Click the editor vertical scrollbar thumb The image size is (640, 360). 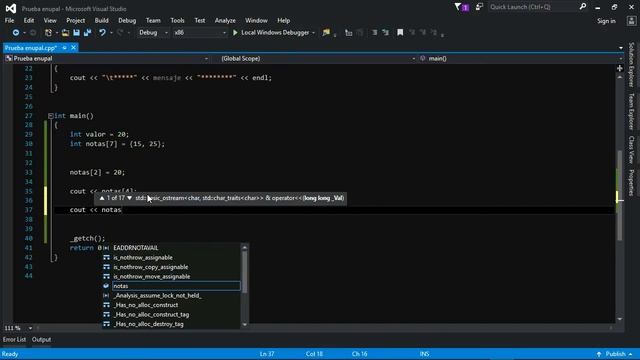coord(620,196)
